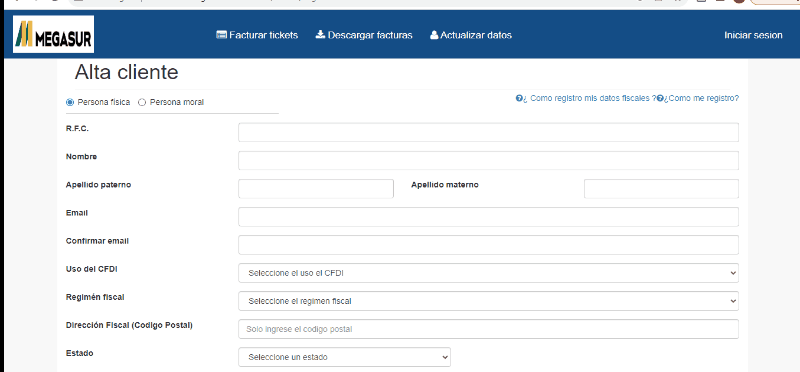
Task: Click the Alta cliente heading text
Action: point(127,72)
